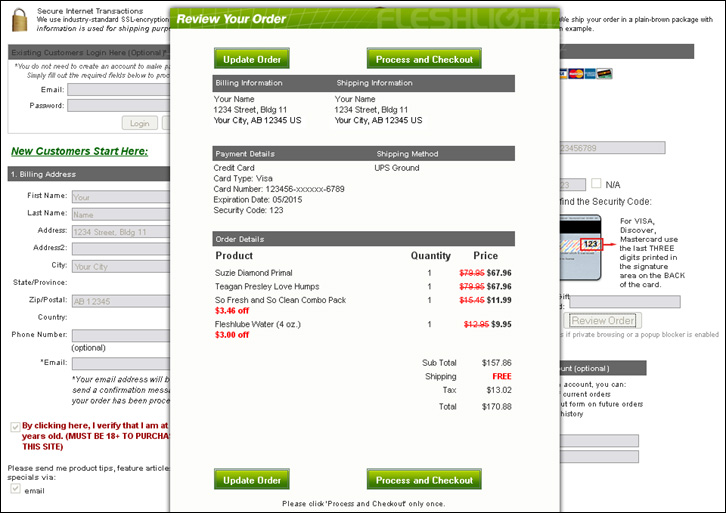The image size is (726, 513).
Task: Click the Card Number 123456-xxxxxx-6789 line
Action: [279, 189]
